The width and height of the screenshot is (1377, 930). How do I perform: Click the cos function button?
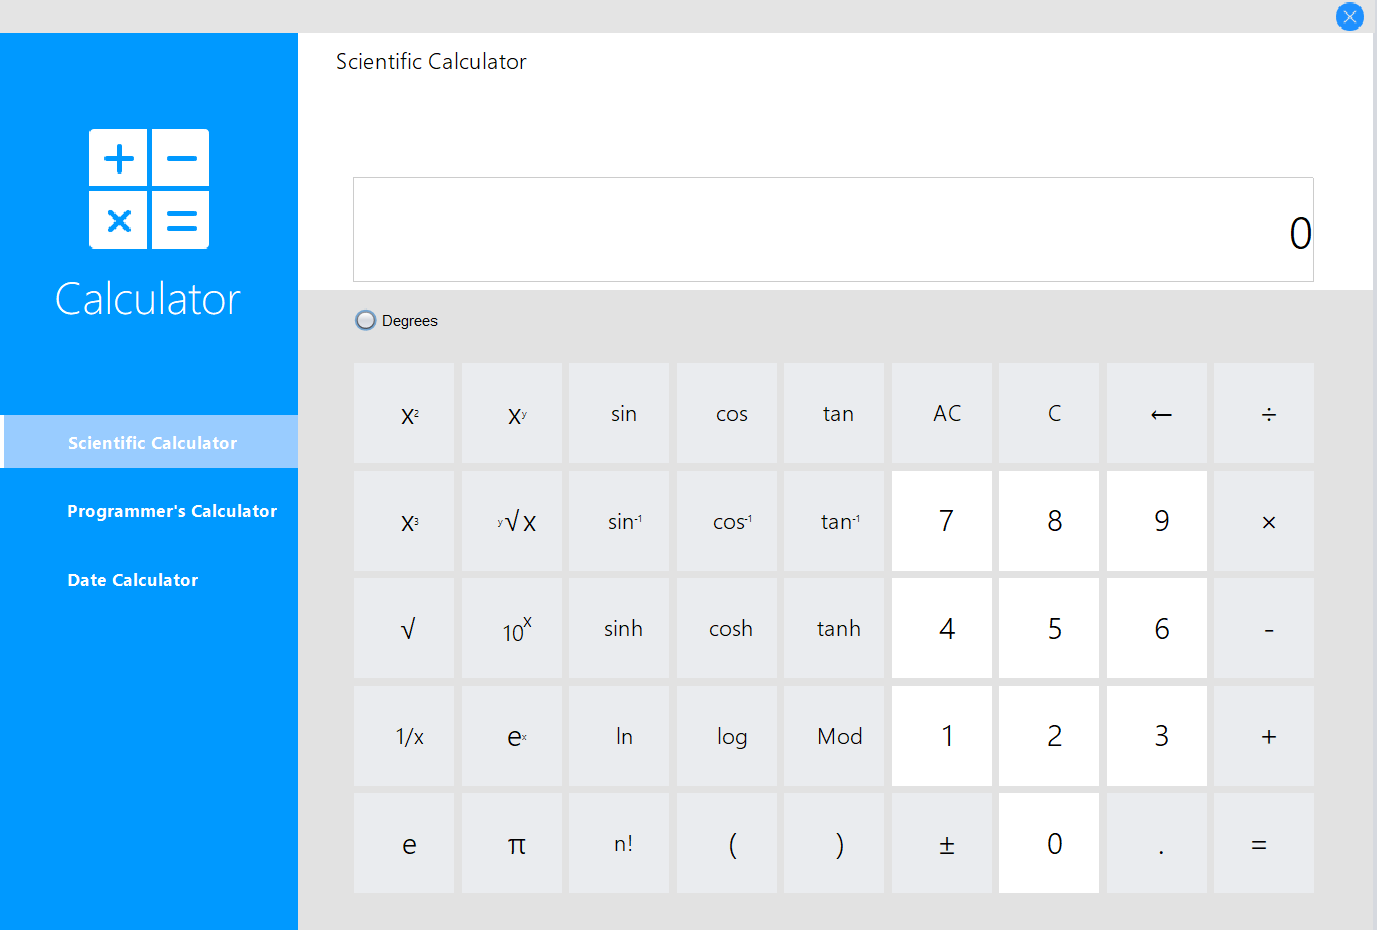tap(727, 413)
